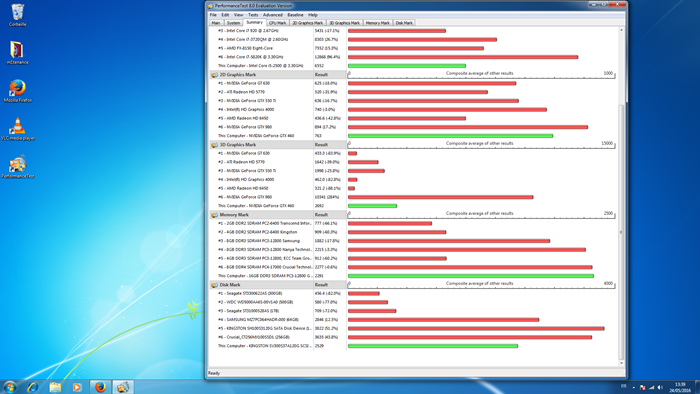This screenshot has width=700, height=394.
Task: Click the vertical scrollbar thumb
Action: pyautogui.click(x=621, y=232)
